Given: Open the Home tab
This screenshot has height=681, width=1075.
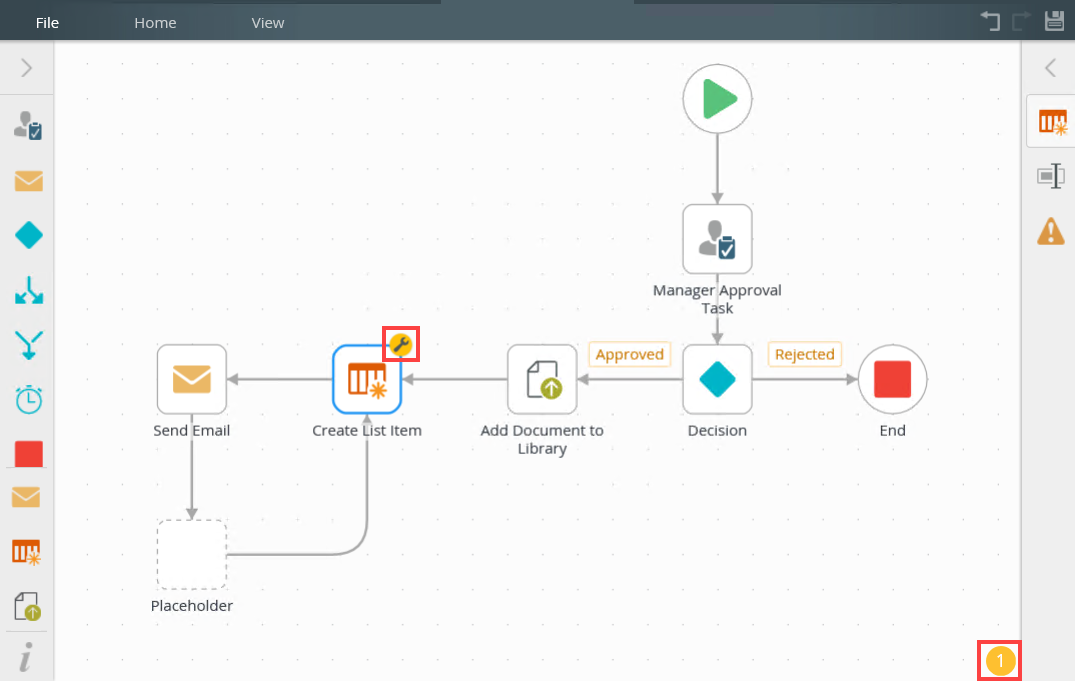Looking at the screenshot, I should pos(155,23).
